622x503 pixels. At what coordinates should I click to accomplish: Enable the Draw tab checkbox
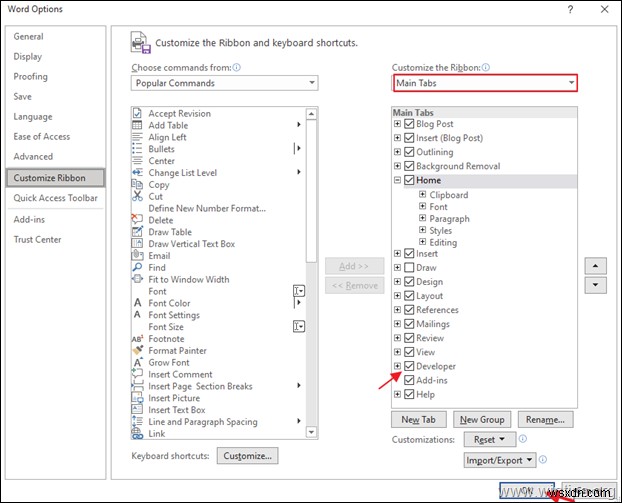pyautogui.click(x=409, y=267)
